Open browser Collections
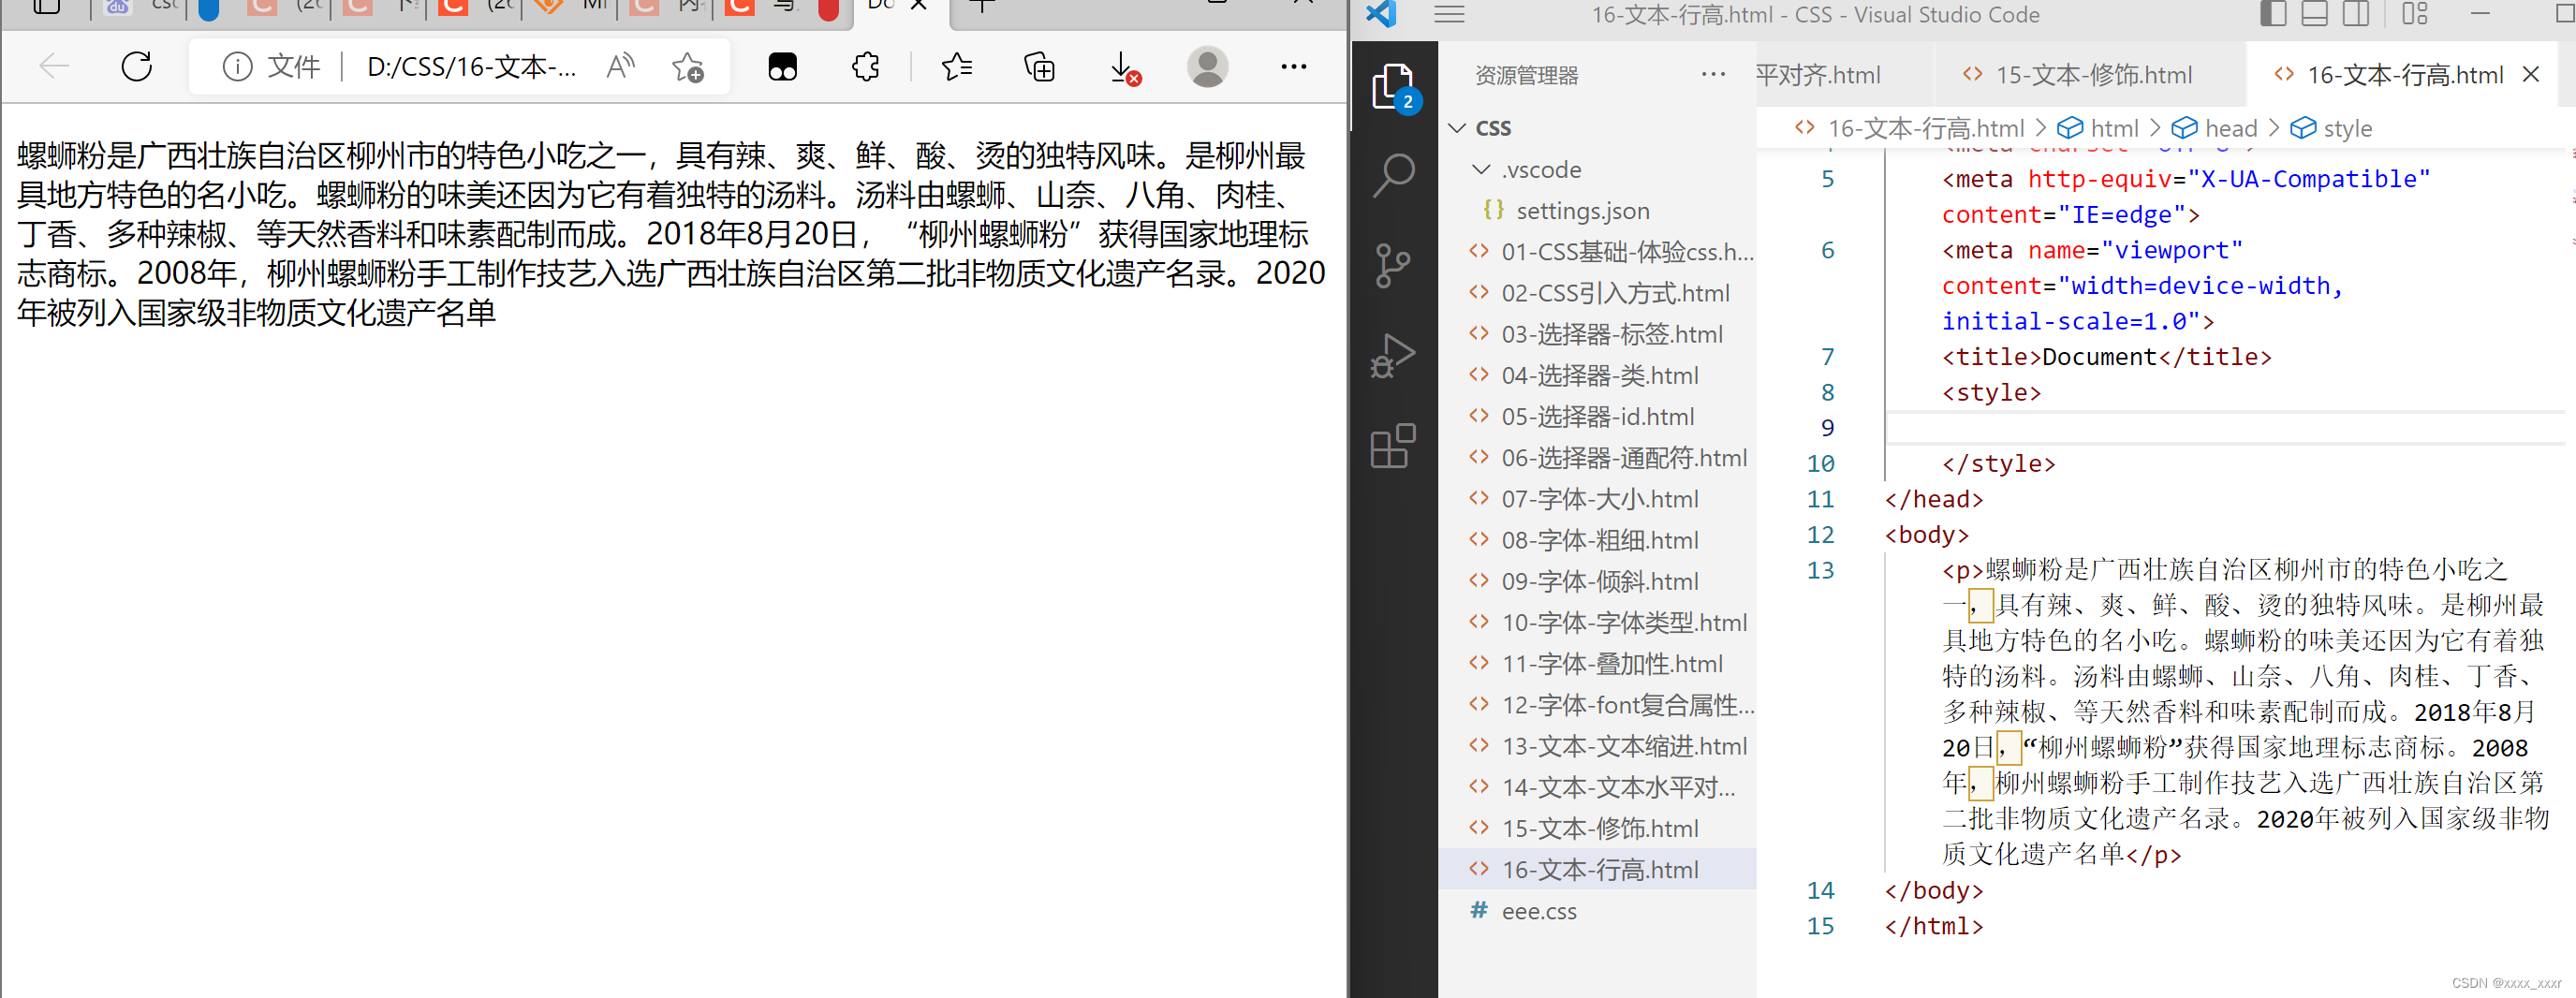The height and width of the screenshot is (998, 2576). click(x=1040, y=67)
